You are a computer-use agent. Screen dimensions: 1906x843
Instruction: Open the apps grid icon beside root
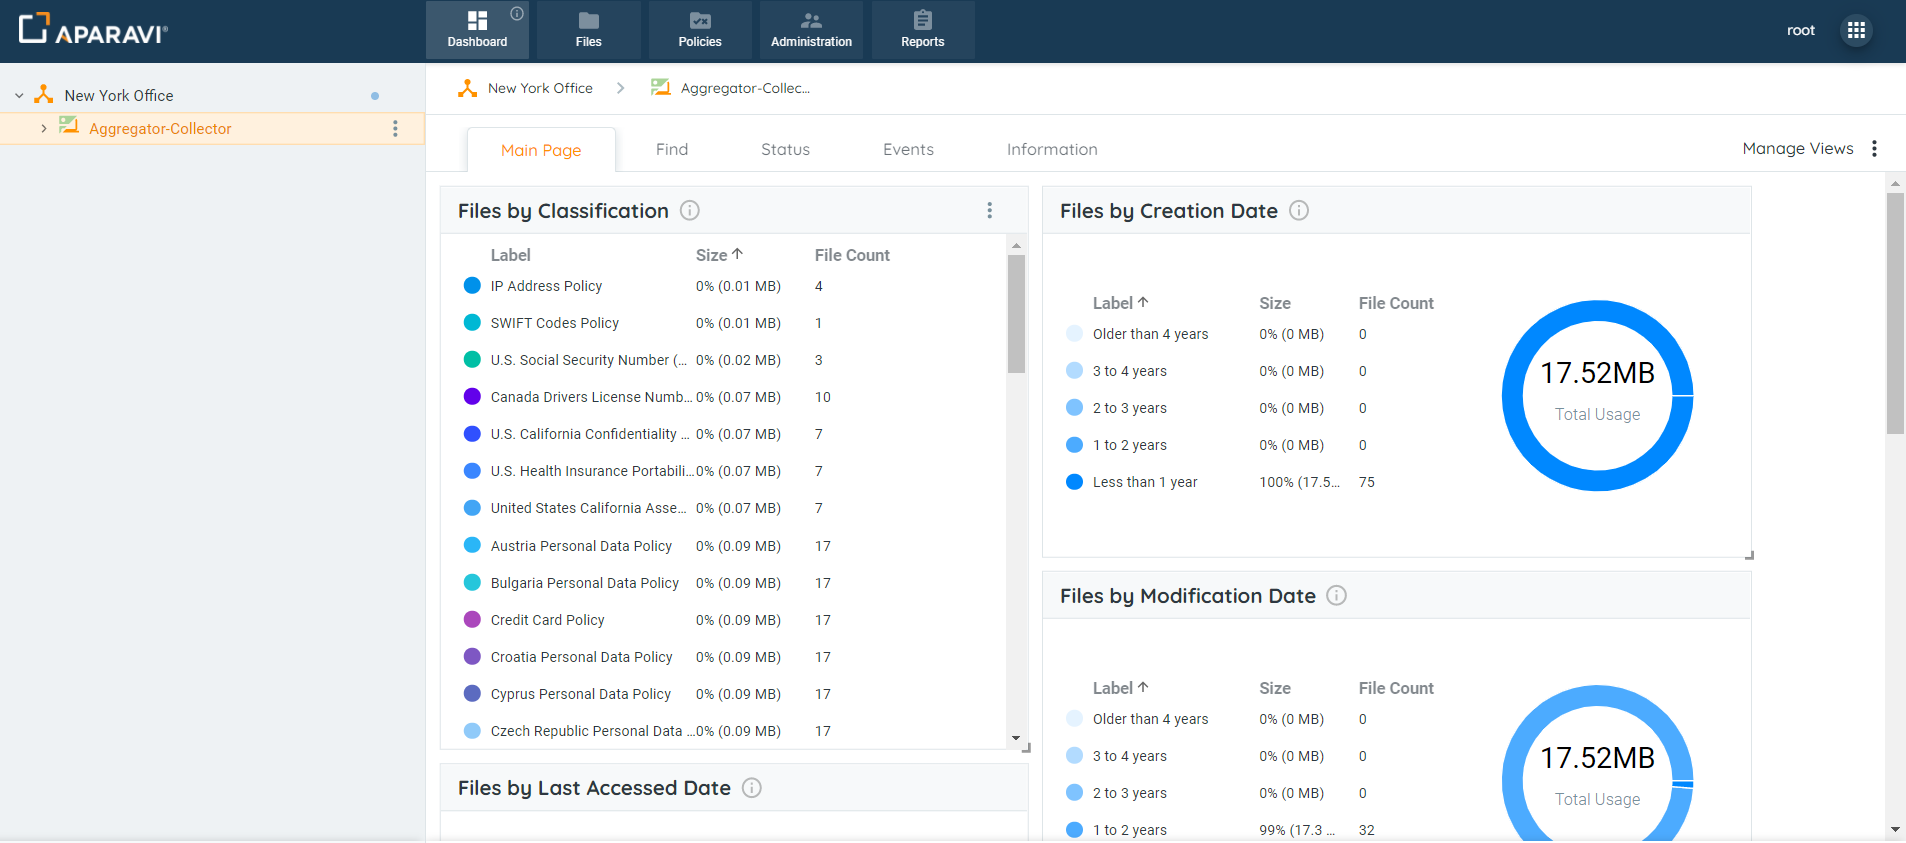click(x=1856, y=30)
